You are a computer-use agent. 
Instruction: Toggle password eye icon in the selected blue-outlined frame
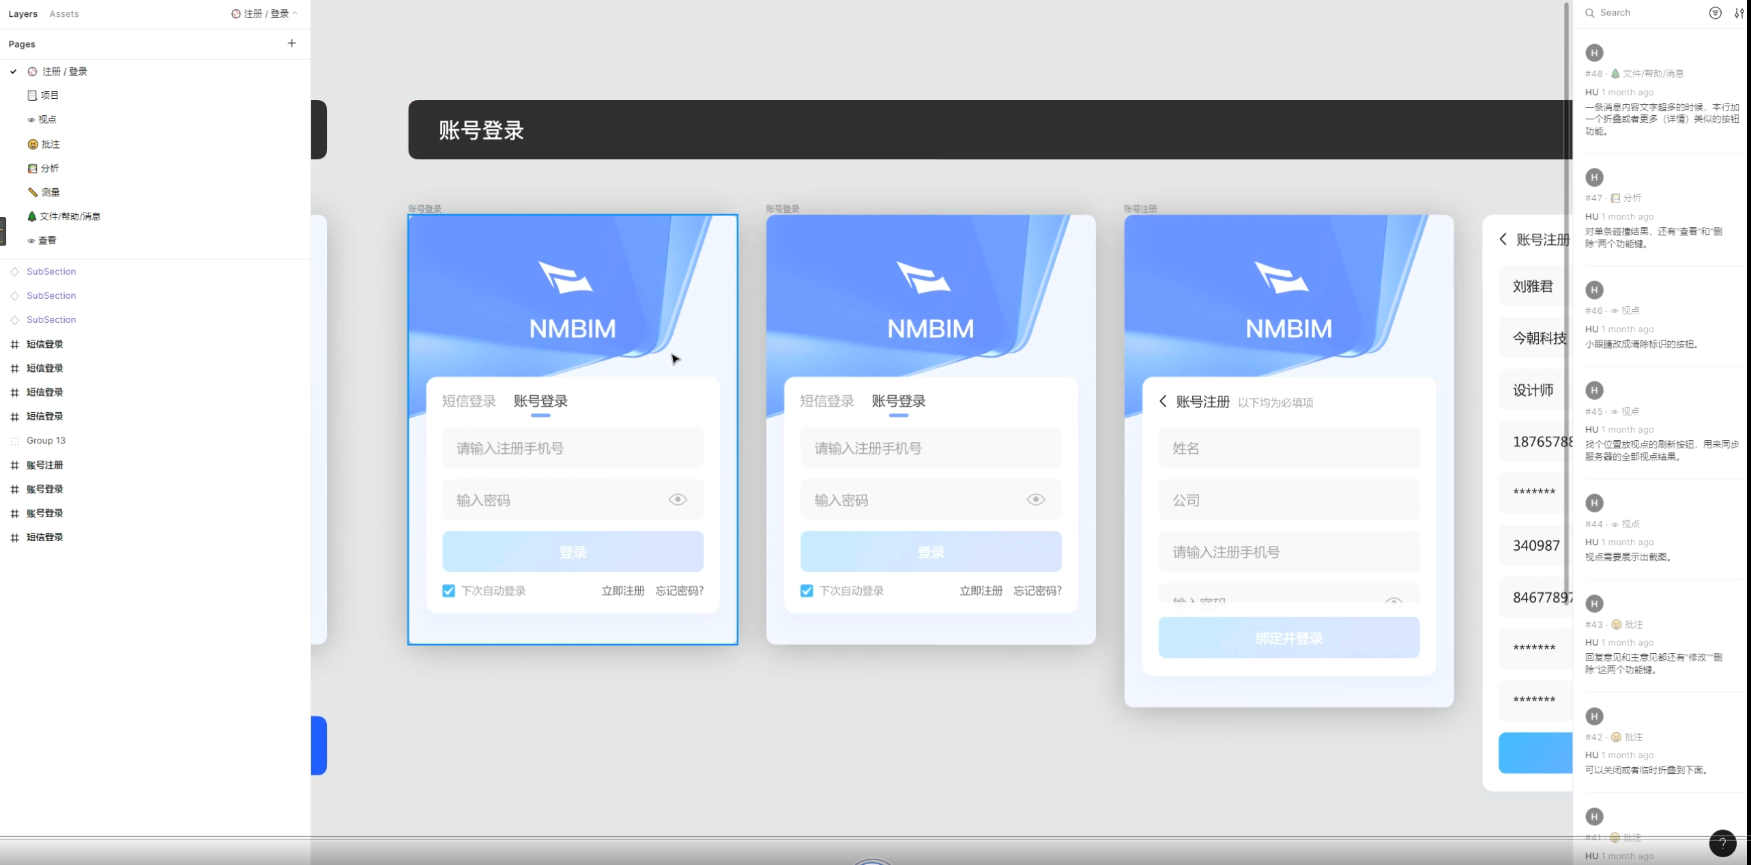[678, 500]
